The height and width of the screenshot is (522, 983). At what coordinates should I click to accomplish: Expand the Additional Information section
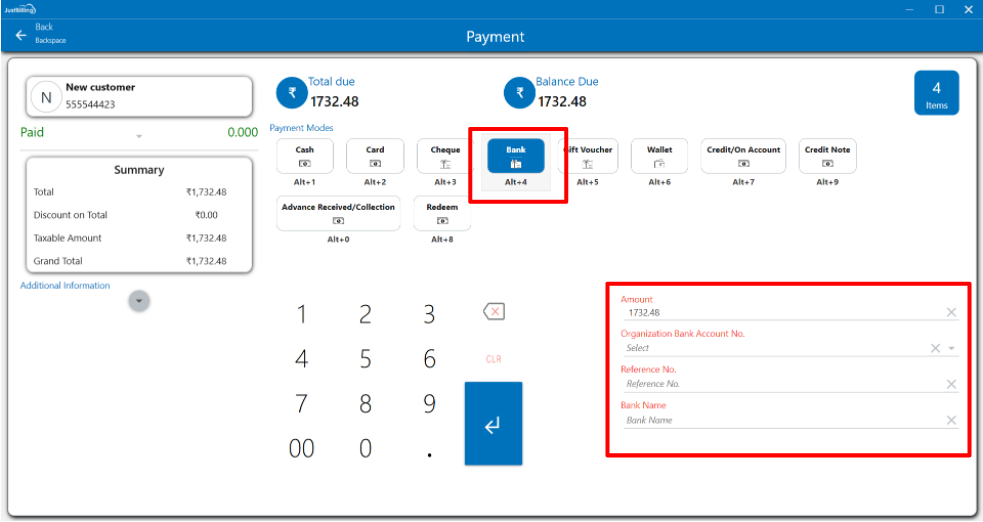139,300
